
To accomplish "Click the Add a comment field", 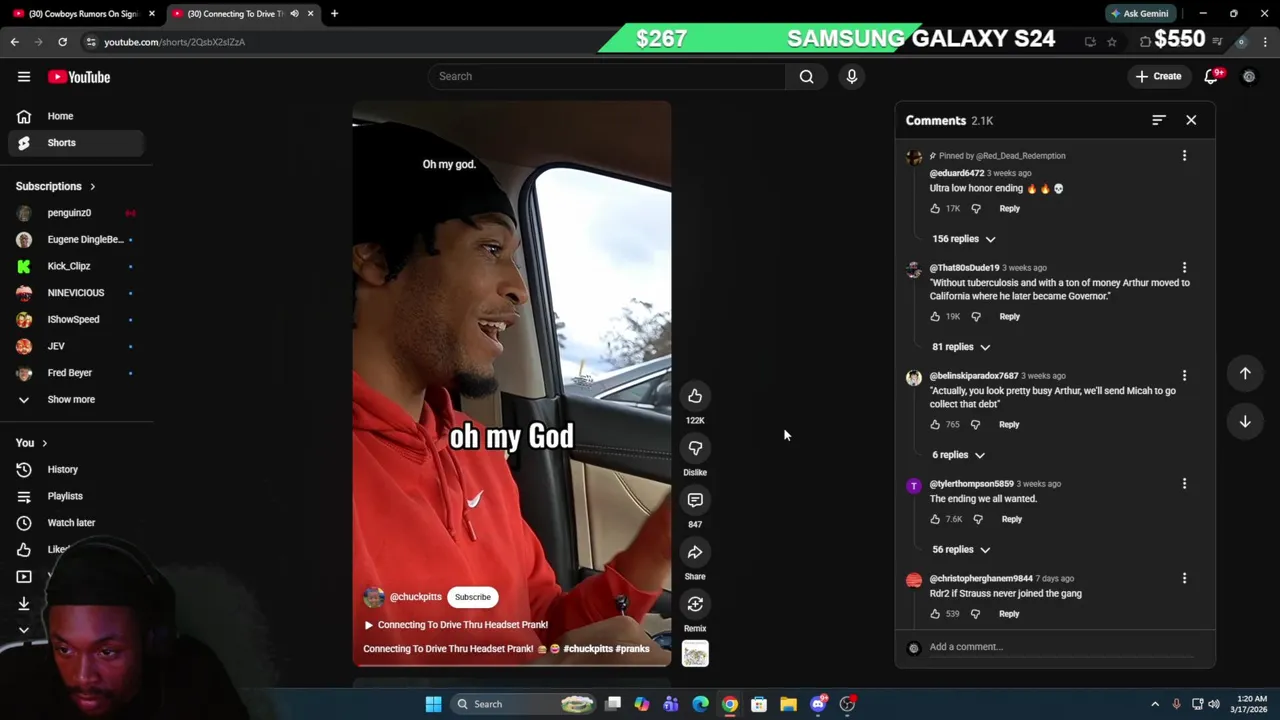I will 1061,647.
